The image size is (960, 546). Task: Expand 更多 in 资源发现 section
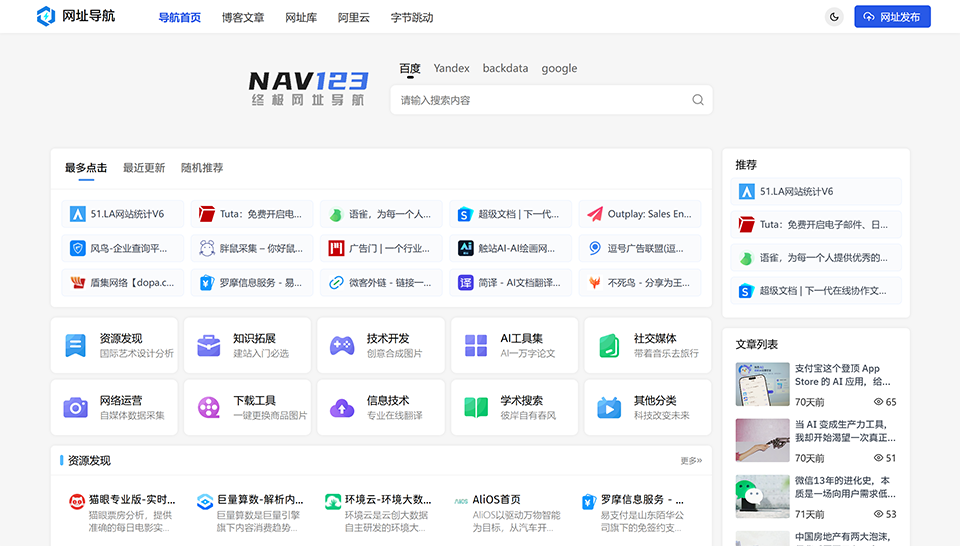pyautogui.click(x=691, y=461)
